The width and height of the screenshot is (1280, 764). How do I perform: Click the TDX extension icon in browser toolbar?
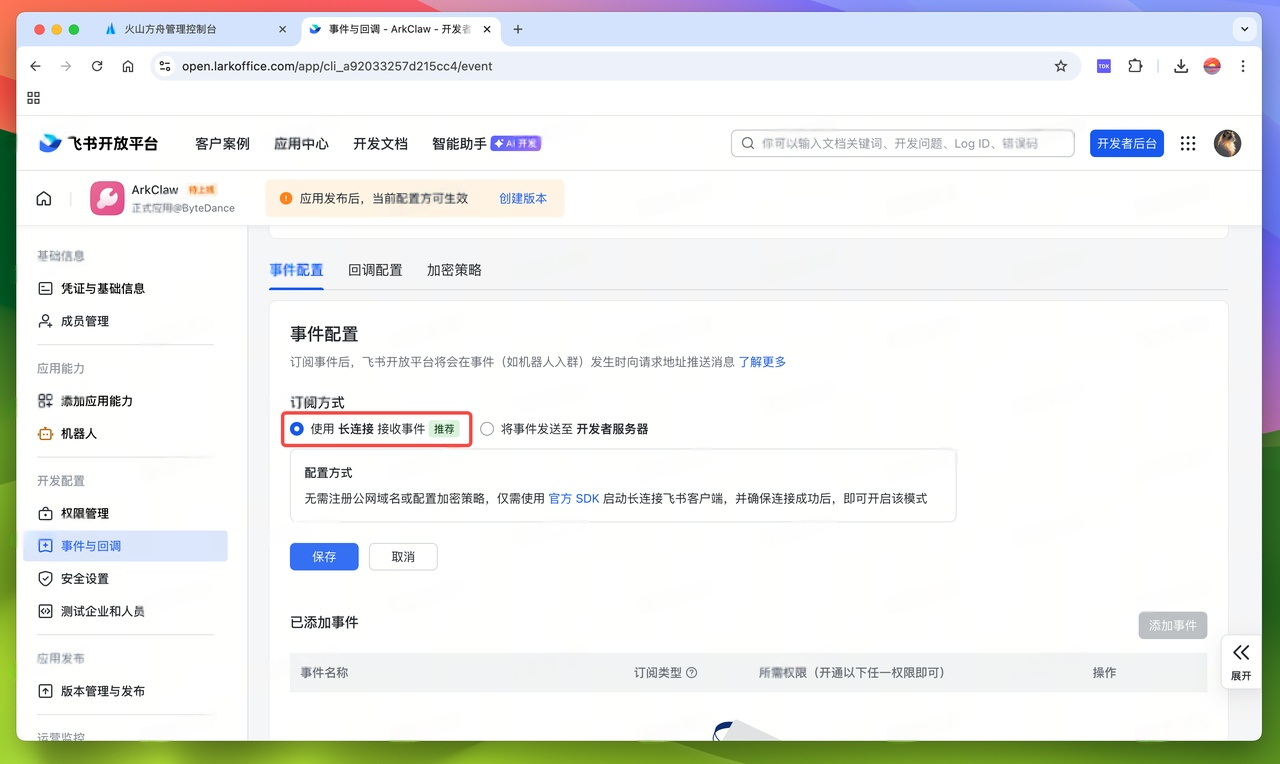1103,65
